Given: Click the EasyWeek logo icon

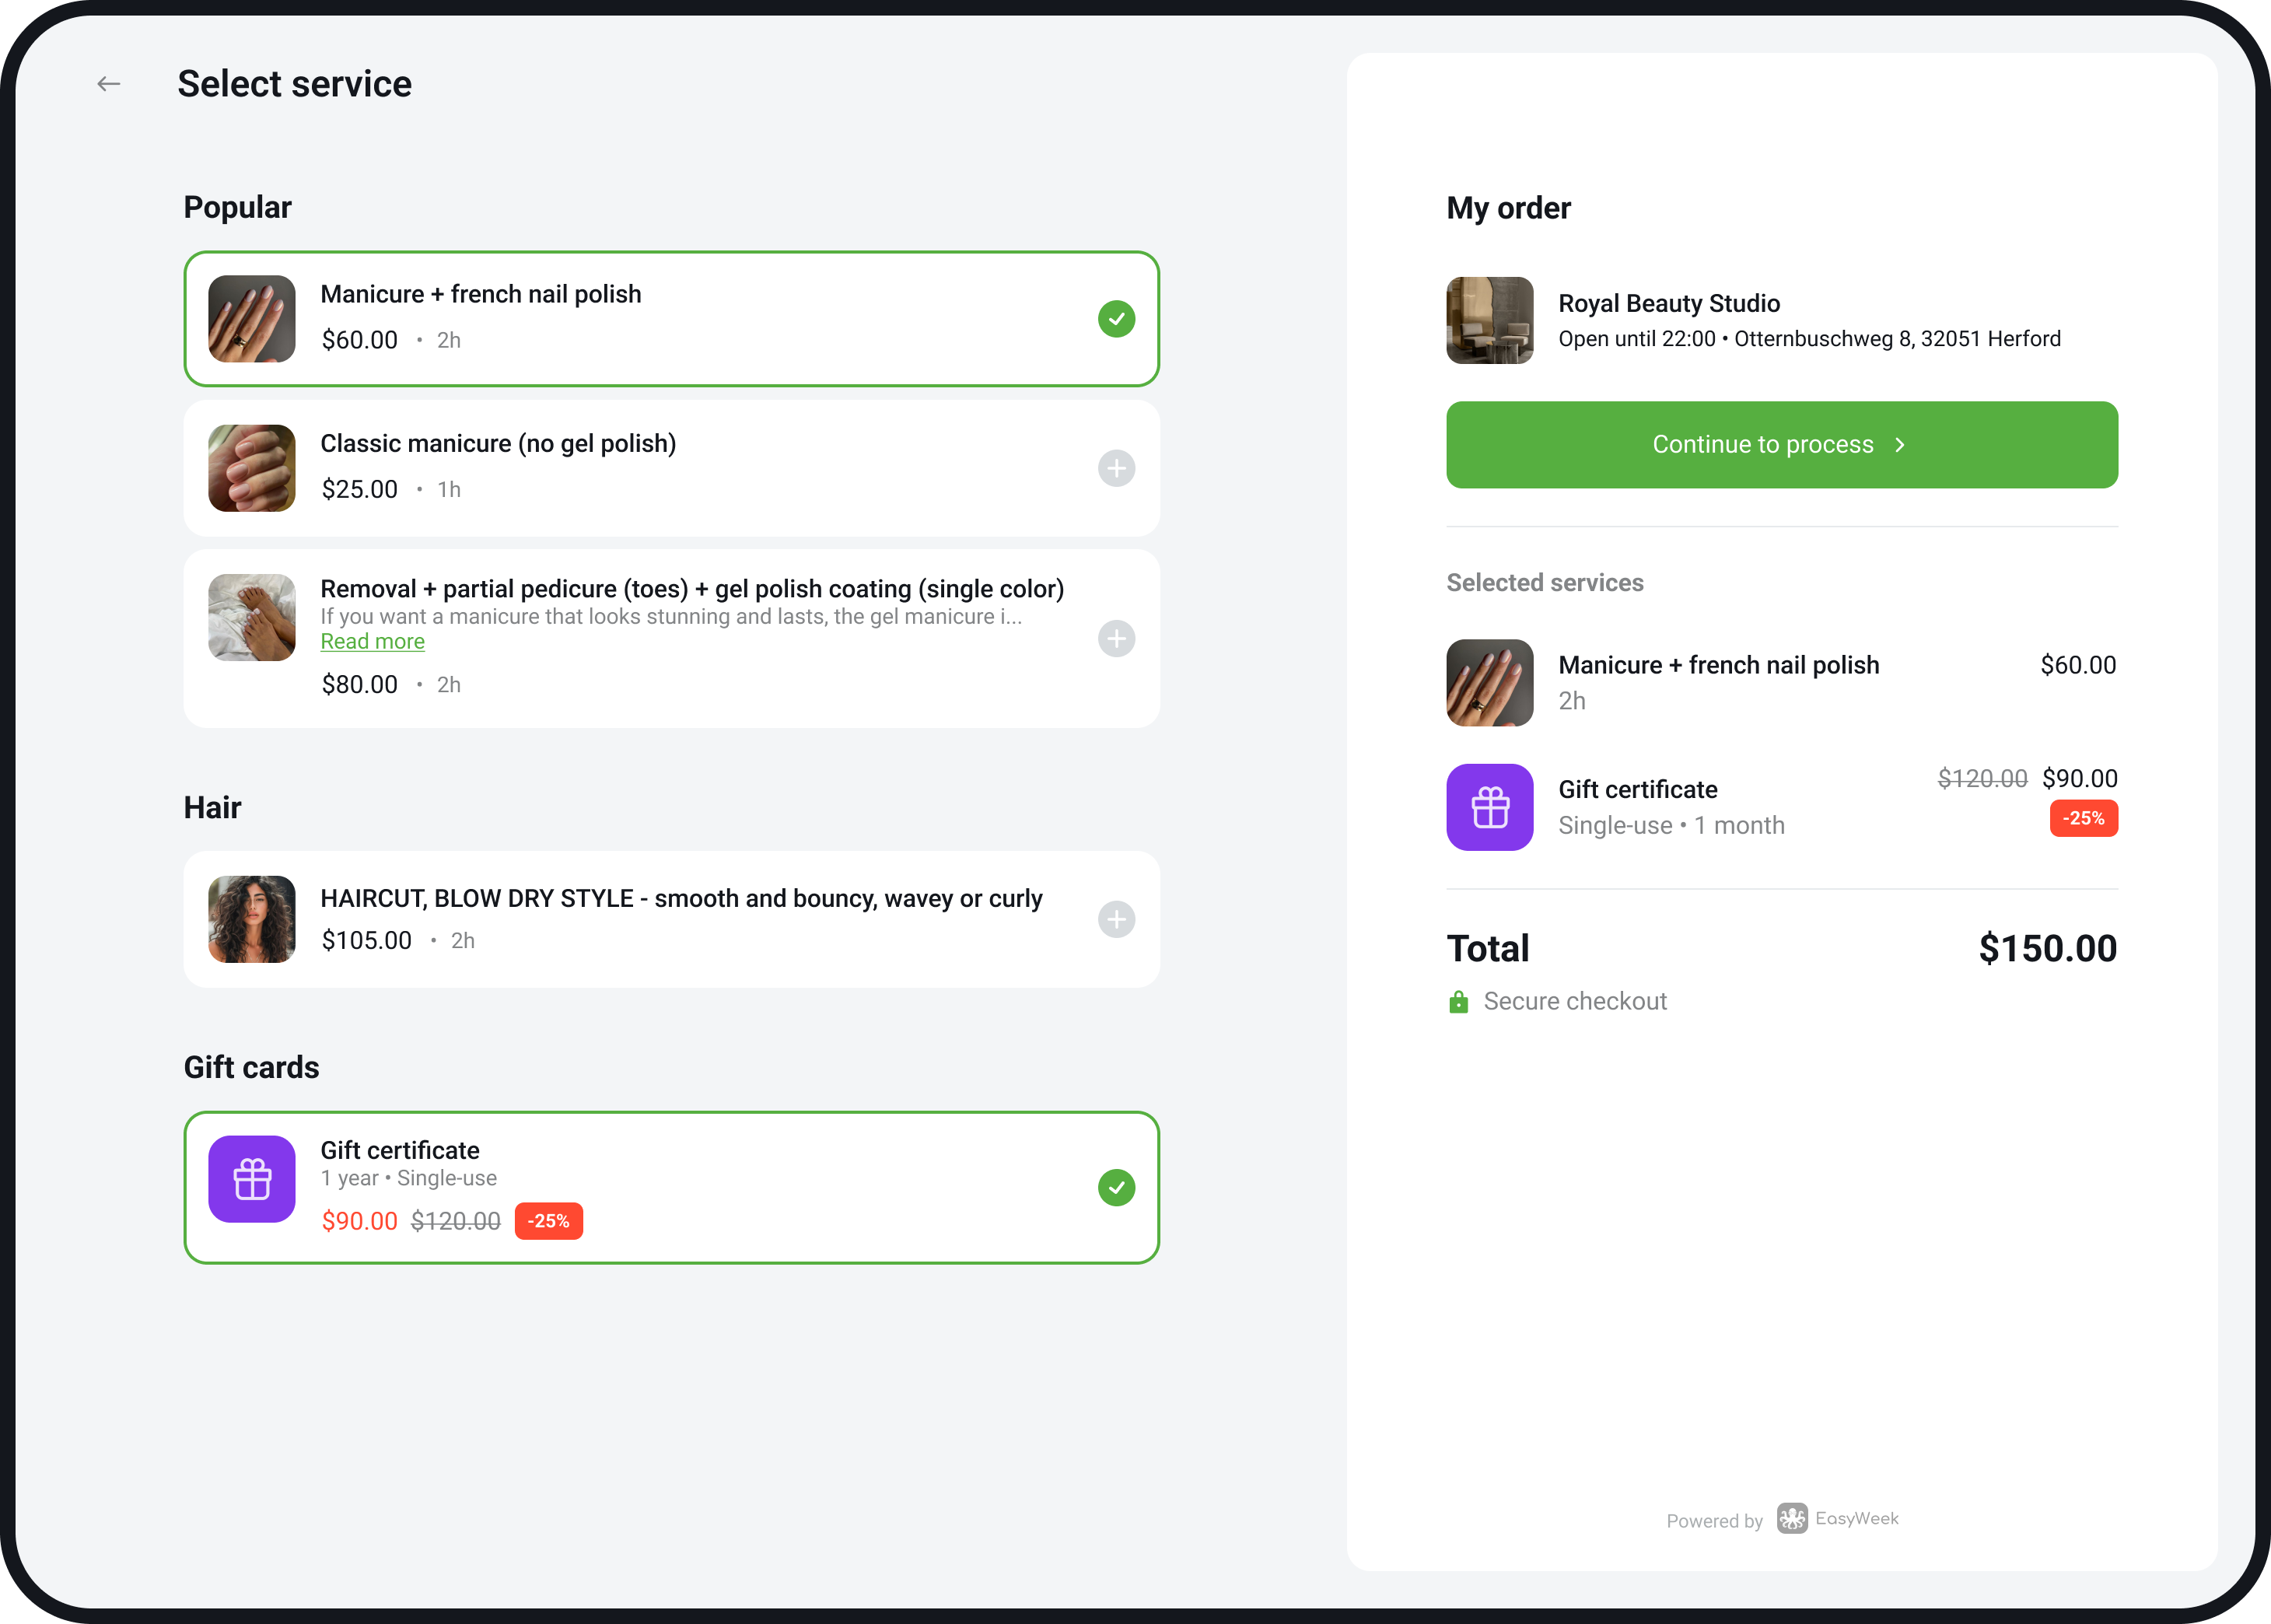Looking at the screenshot, I should pos(1791,1518).
